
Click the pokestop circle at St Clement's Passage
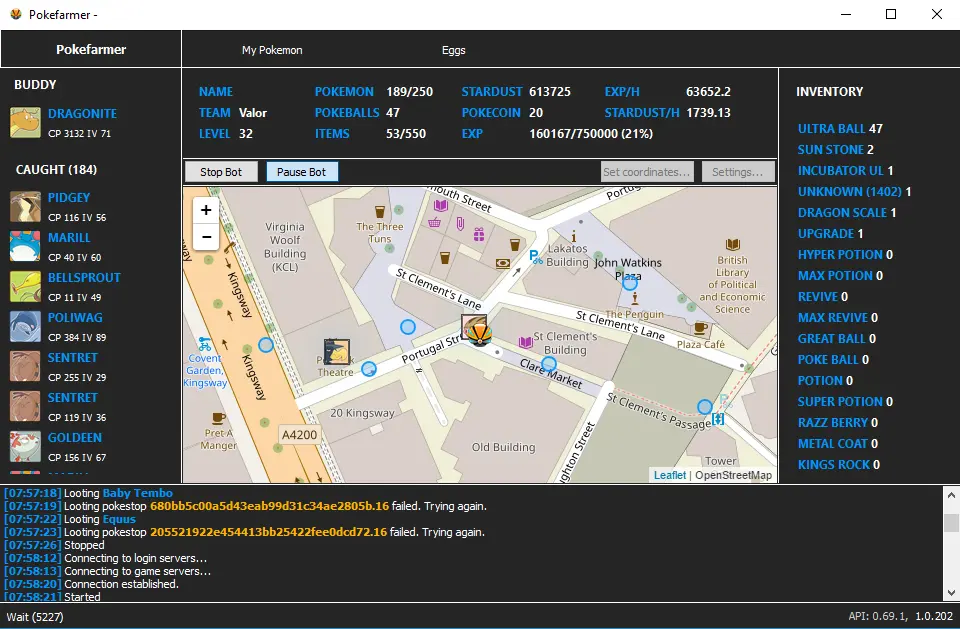[705, 407]
